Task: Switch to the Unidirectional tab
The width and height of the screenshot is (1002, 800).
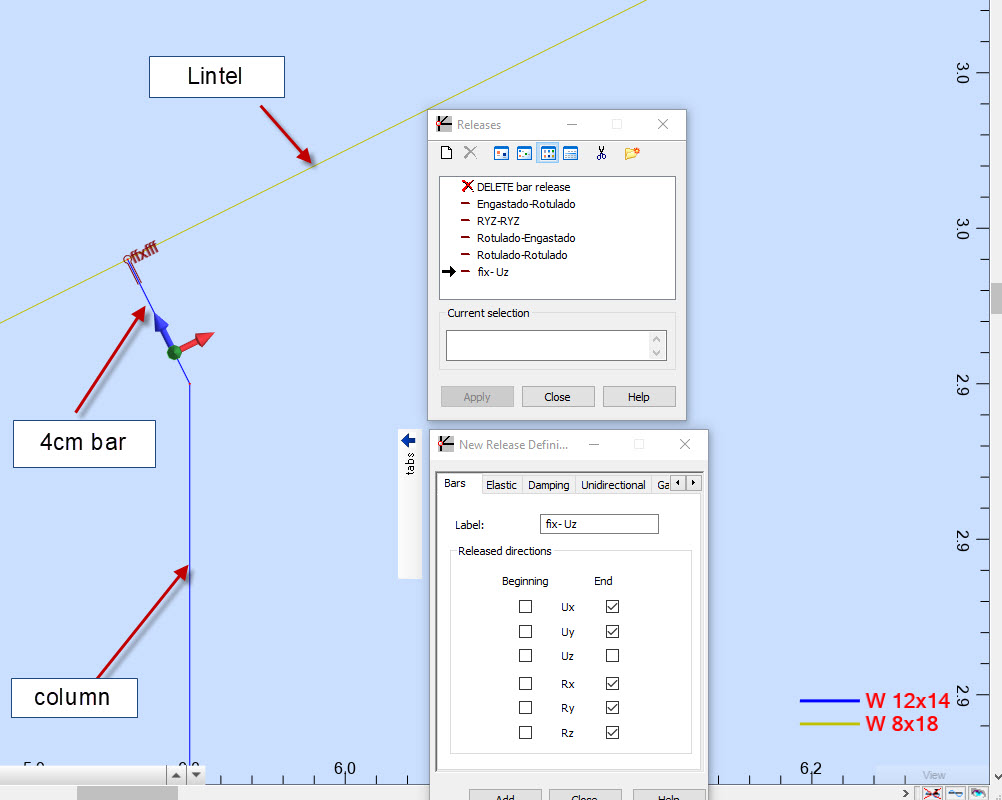Action: (613, 485)
